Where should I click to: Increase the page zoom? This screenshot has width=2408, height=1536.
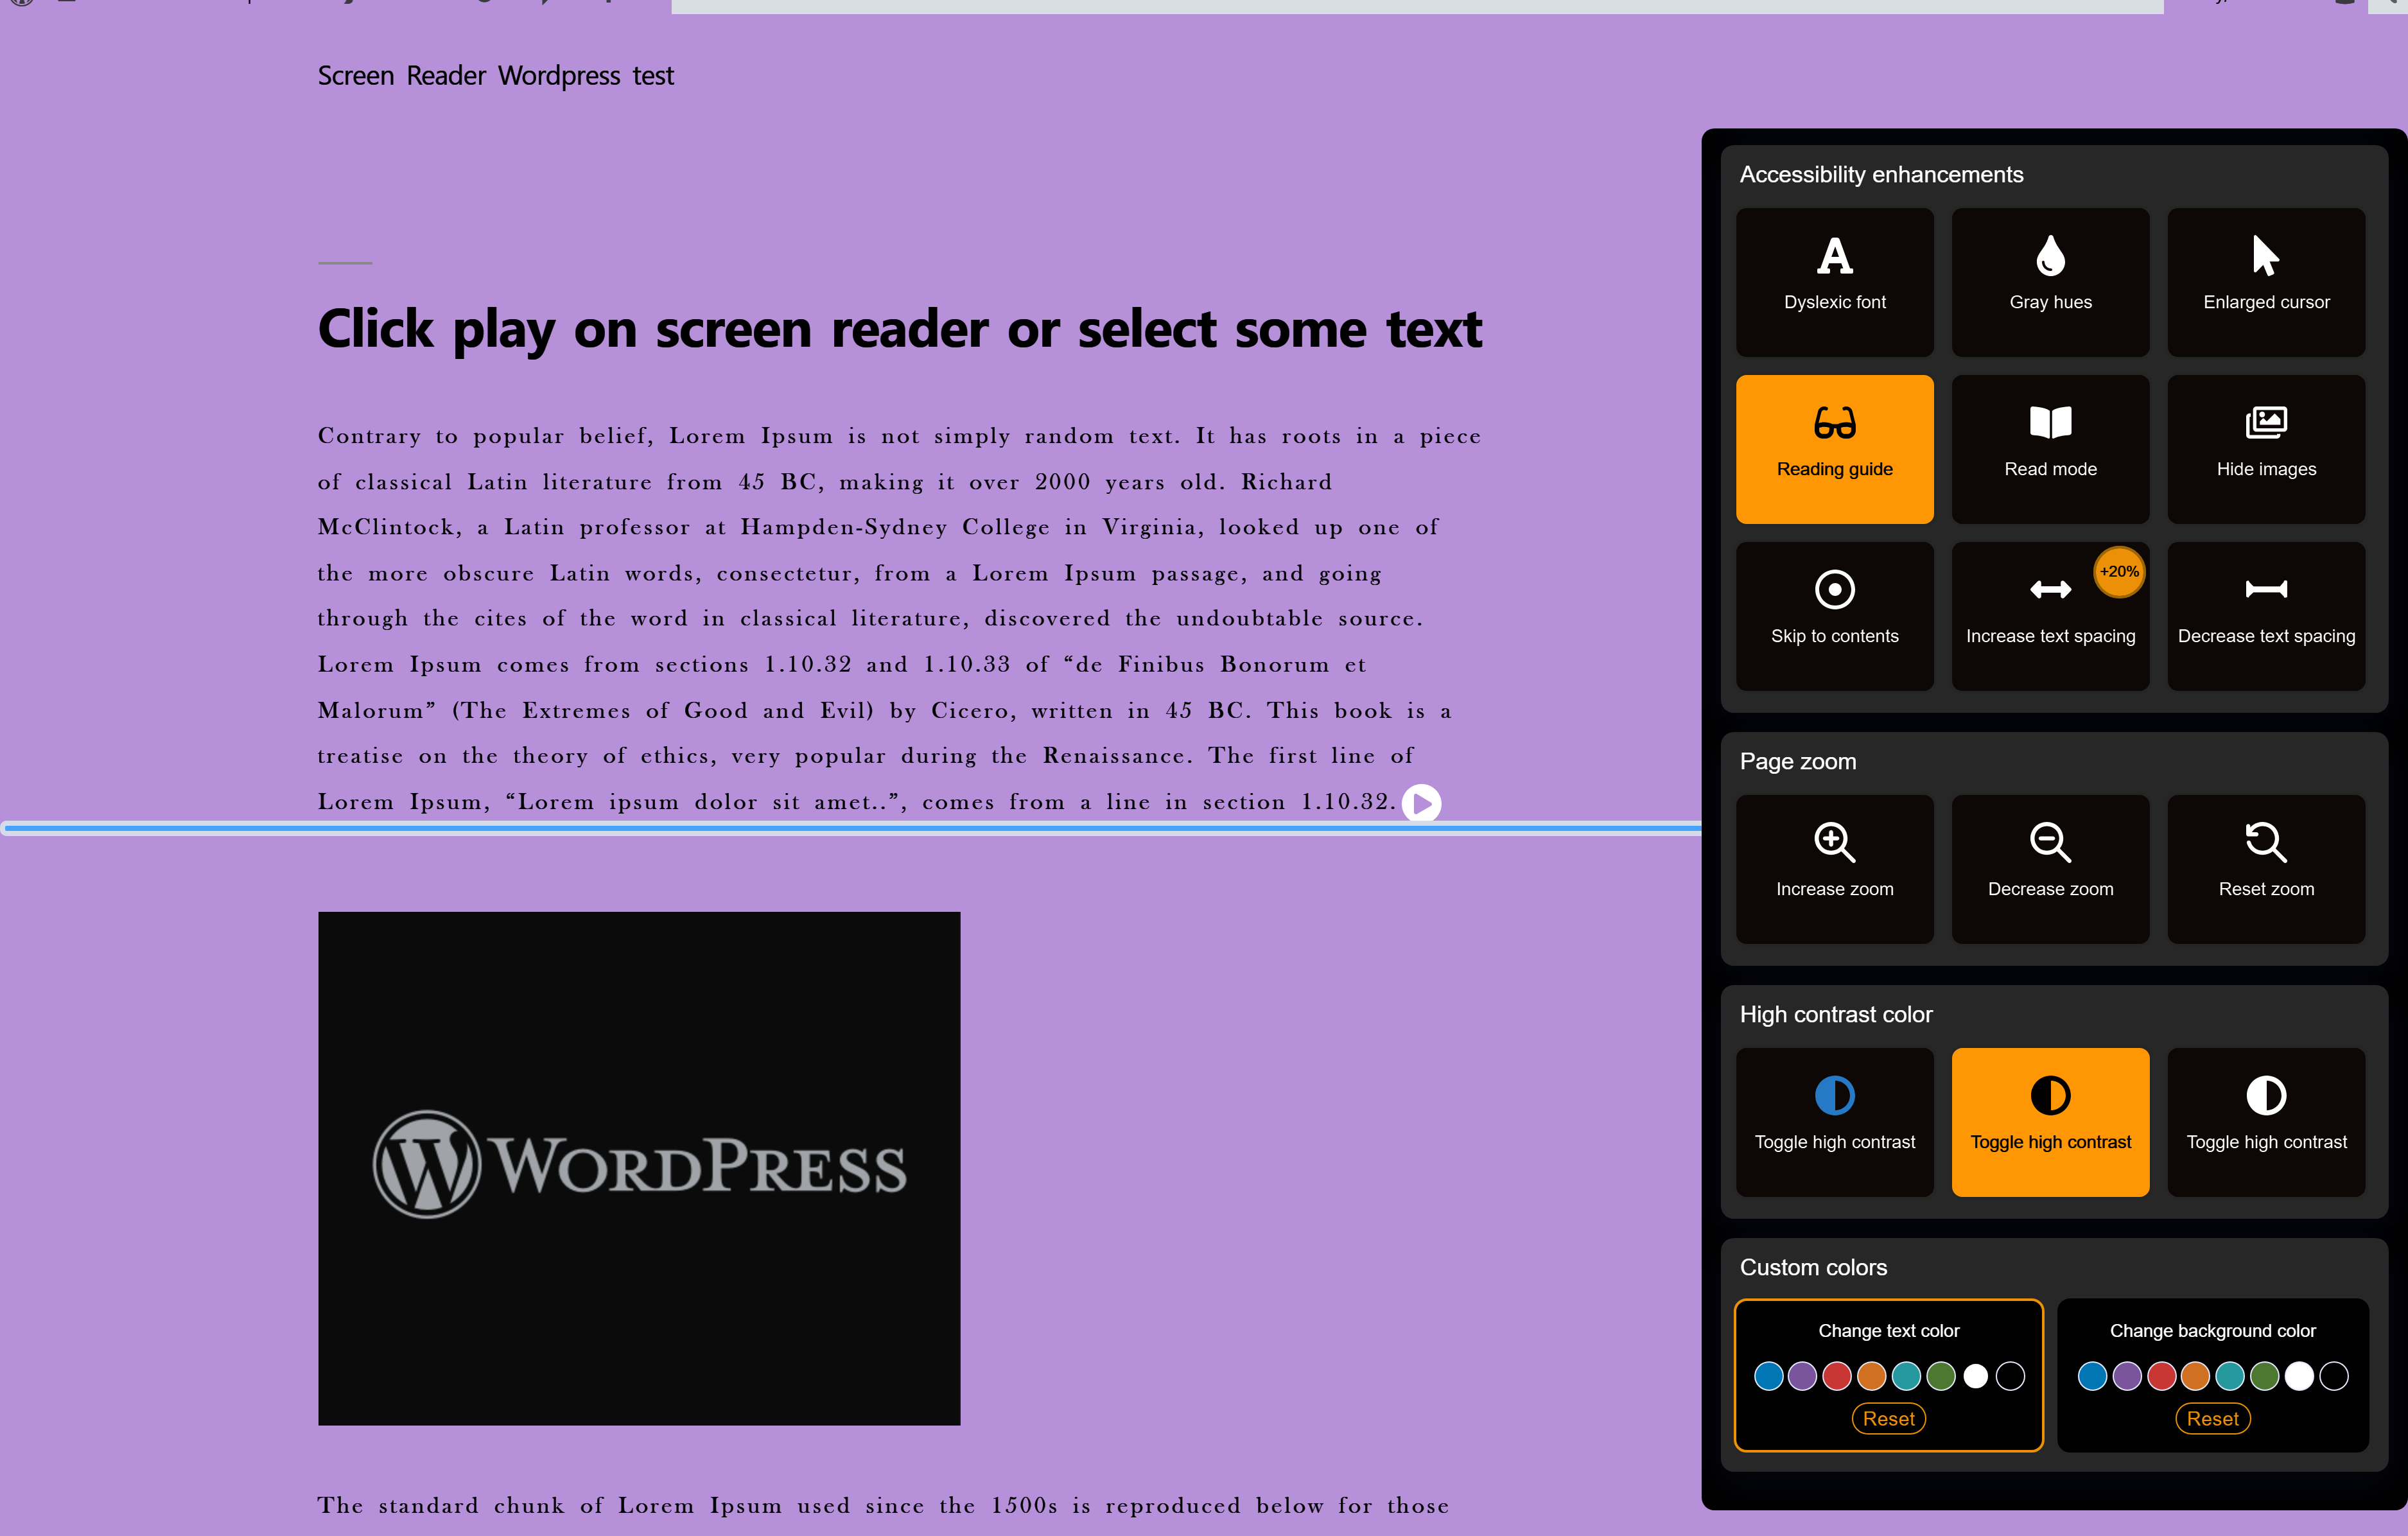[x=1834, y=868]
